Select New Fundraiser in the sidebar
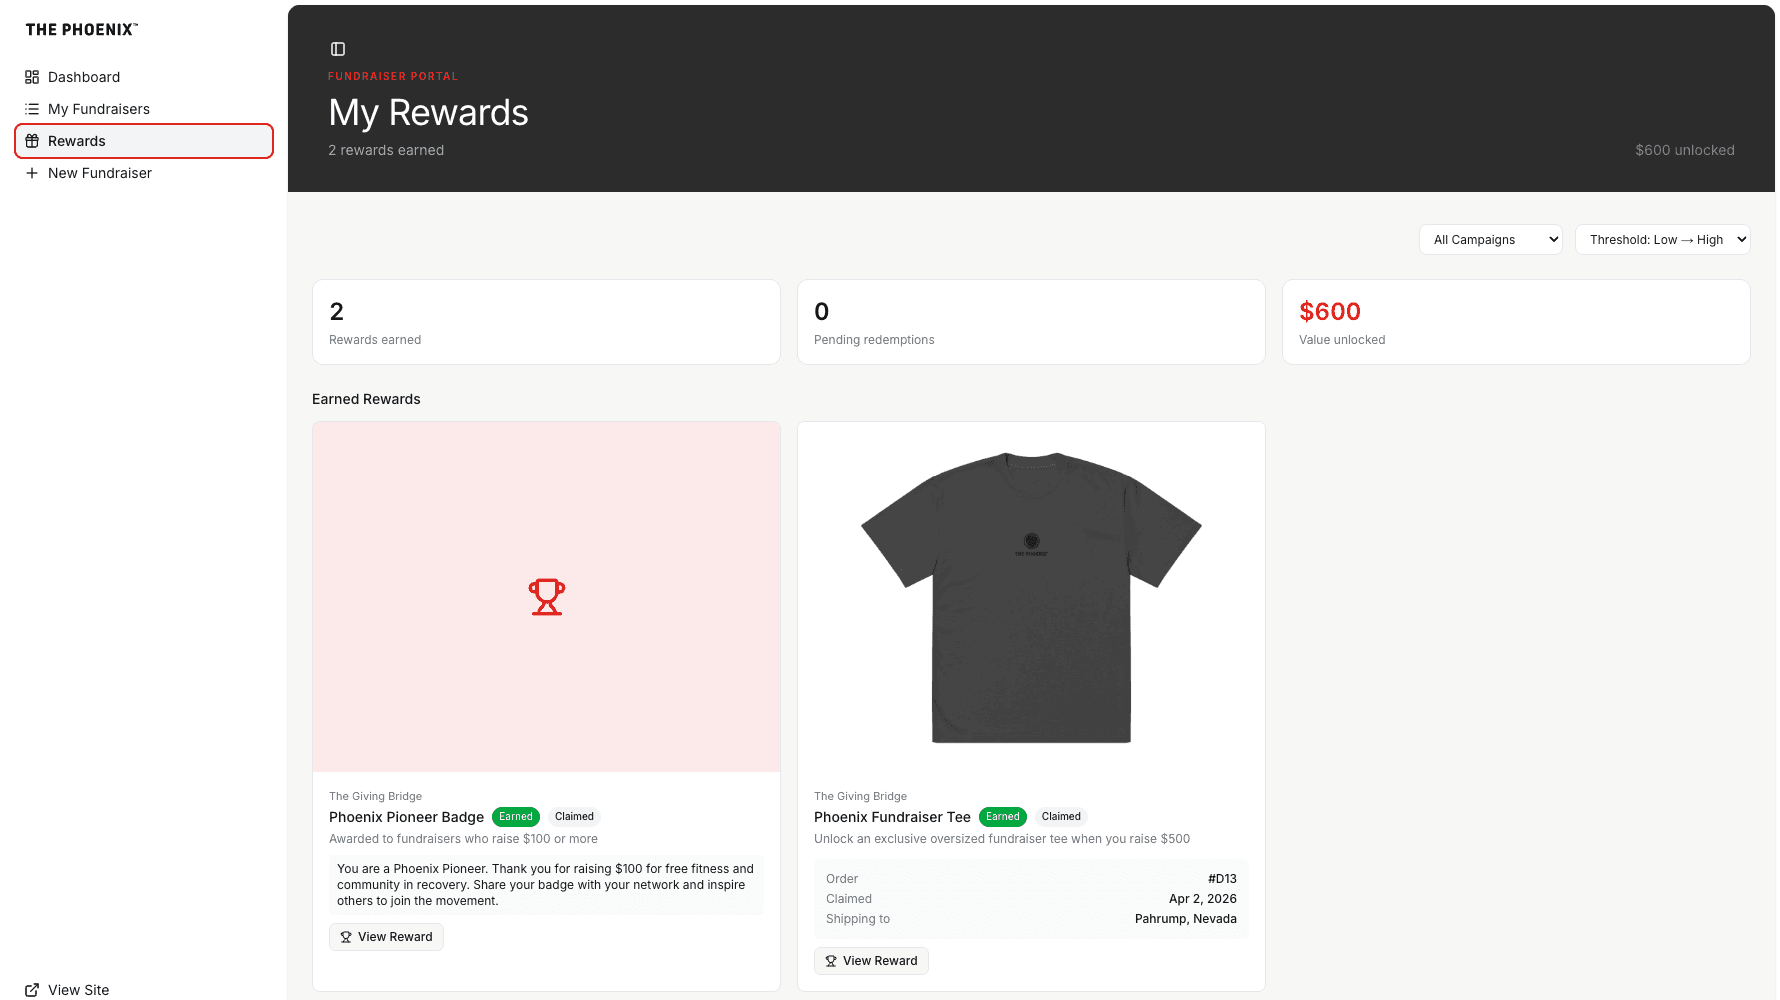 tap(100, 173)
